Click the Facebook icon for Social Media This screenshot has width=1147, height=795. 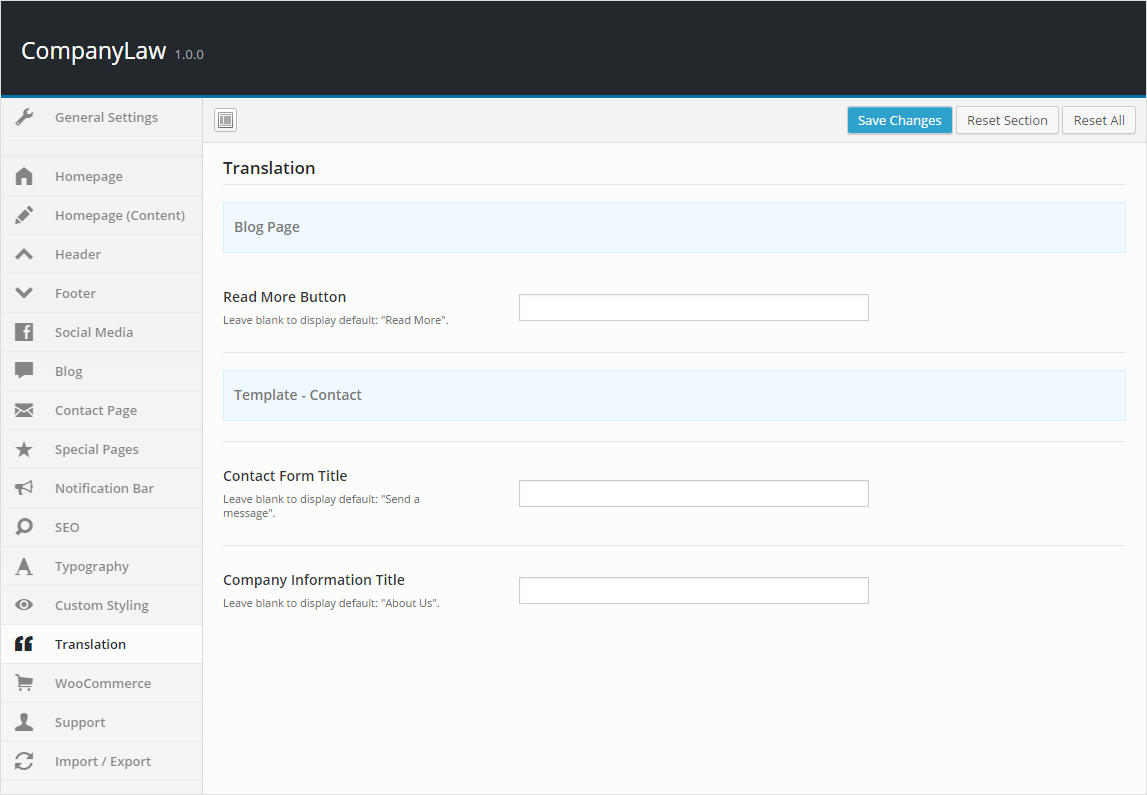(x=24, y=332)
